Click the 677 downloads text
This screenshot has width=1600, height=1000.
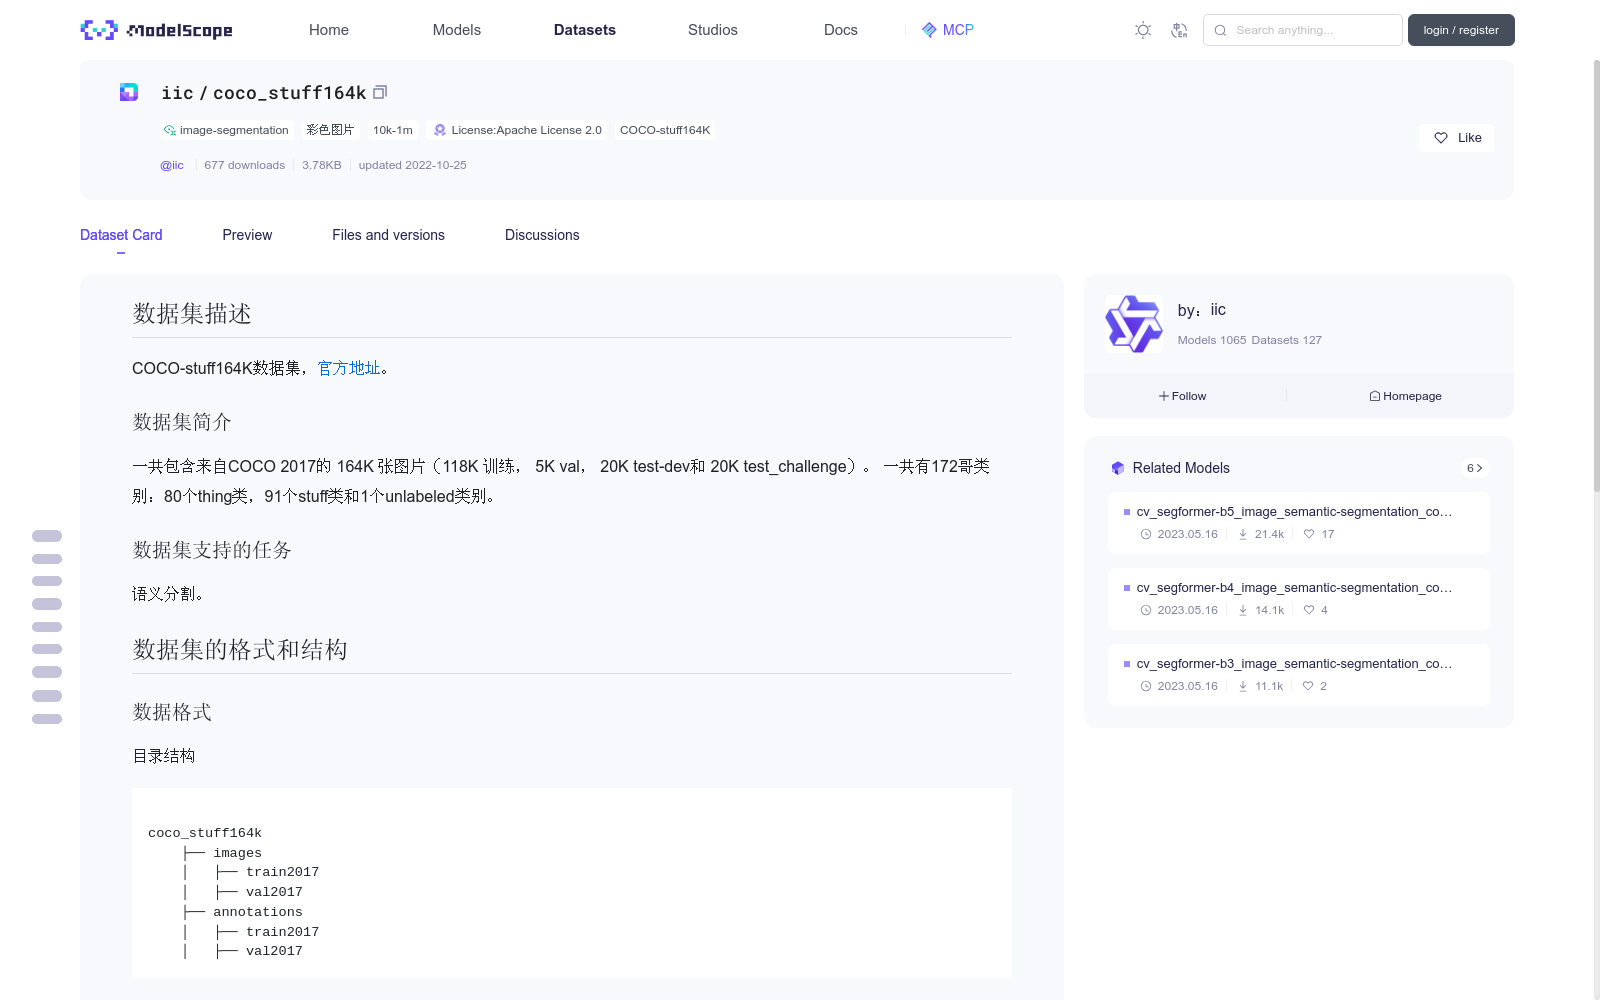(x=245, y=165)
